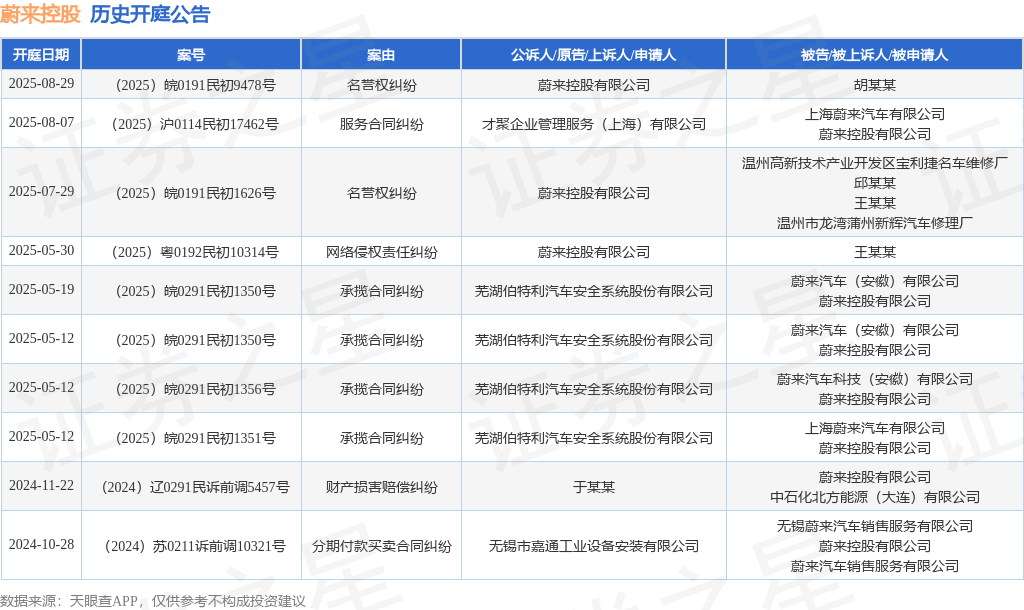1024x610 pixels.
Task: Click case number (2024)辽0291民诉前调5457号
Action: tap(195, 487)
